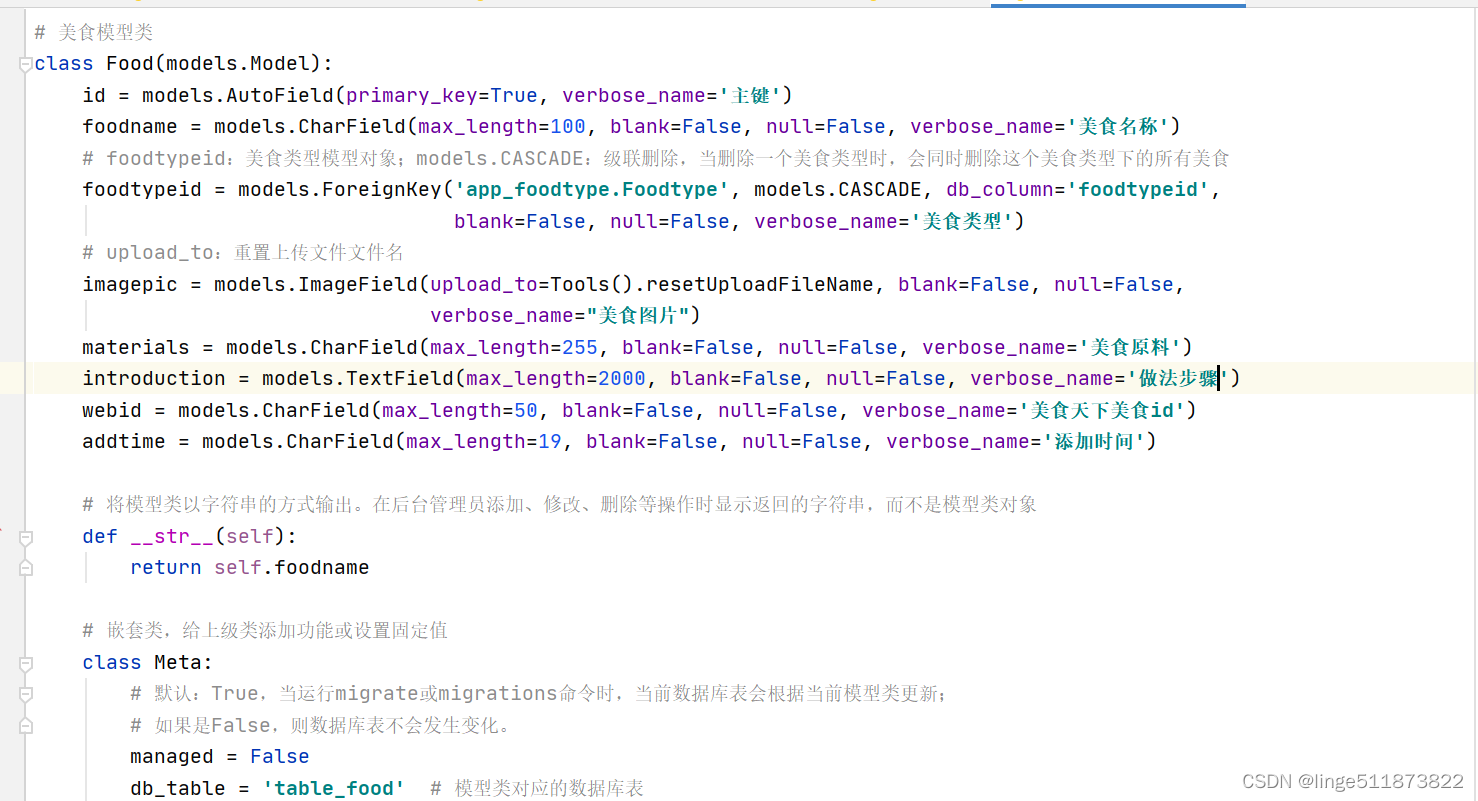The width and height of the screenshot is (1478, 801).
Task: Click the materials variable name
Action: (x=136, y=348)
